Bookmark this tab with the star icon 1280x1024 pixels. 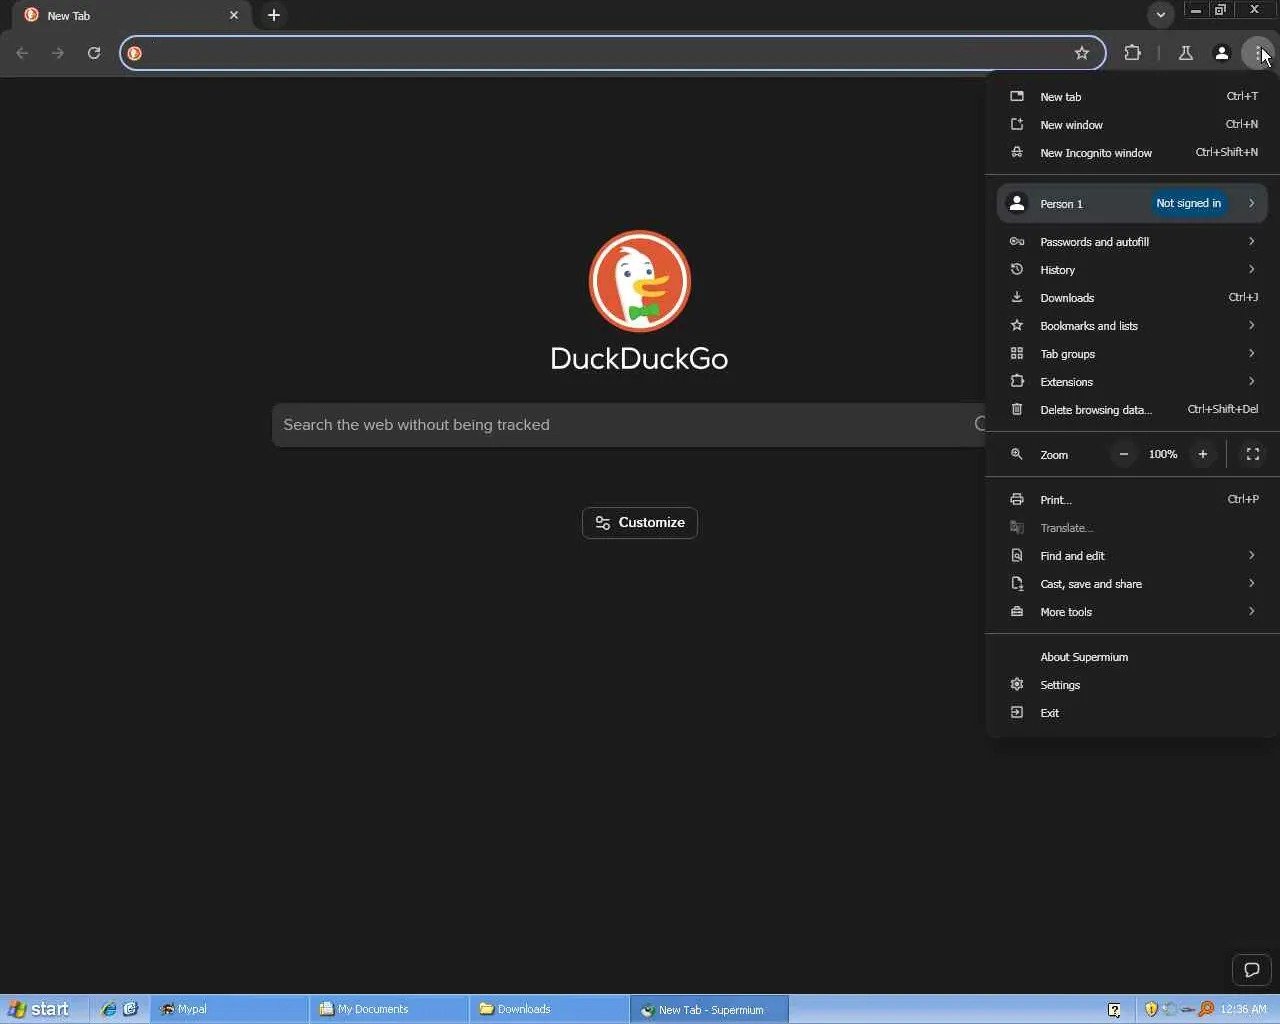1082,53
